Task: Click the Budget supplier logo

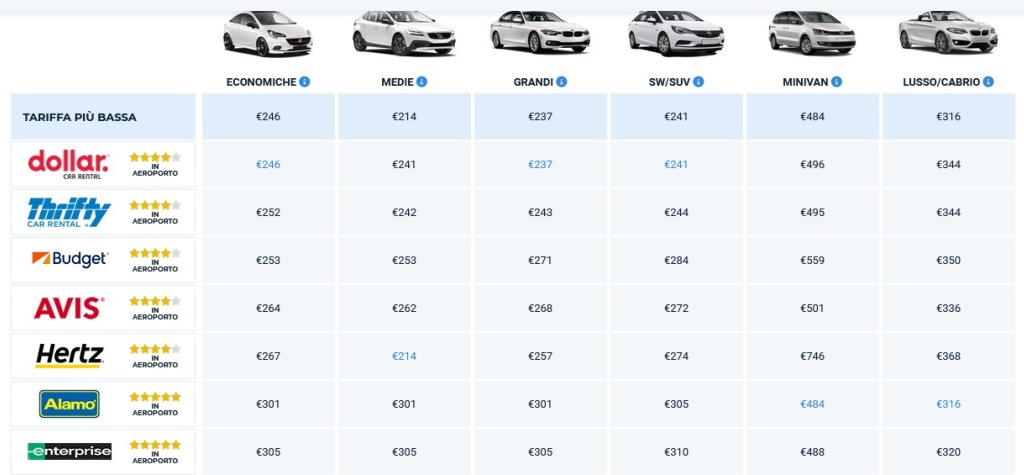Action: (x=68, y=260)
